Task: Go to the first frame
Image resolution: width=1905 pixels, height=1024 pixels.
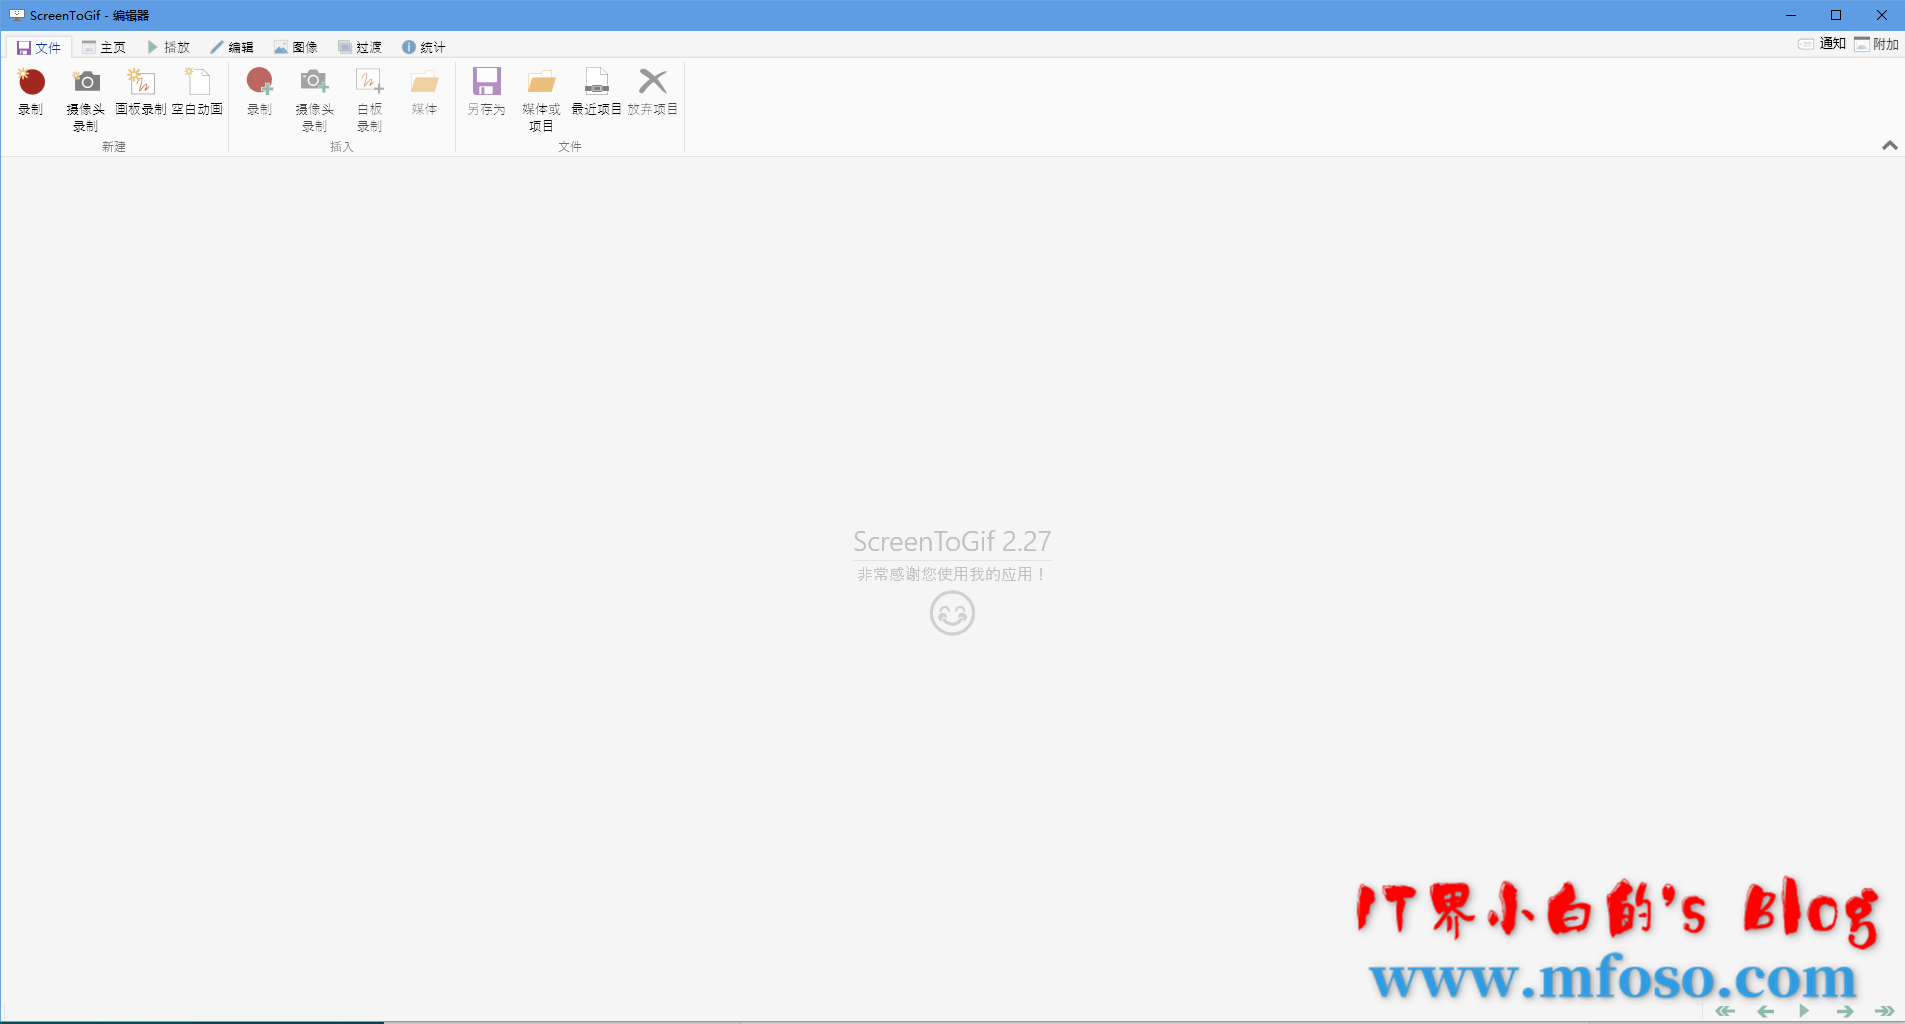Action: 1725,1011
